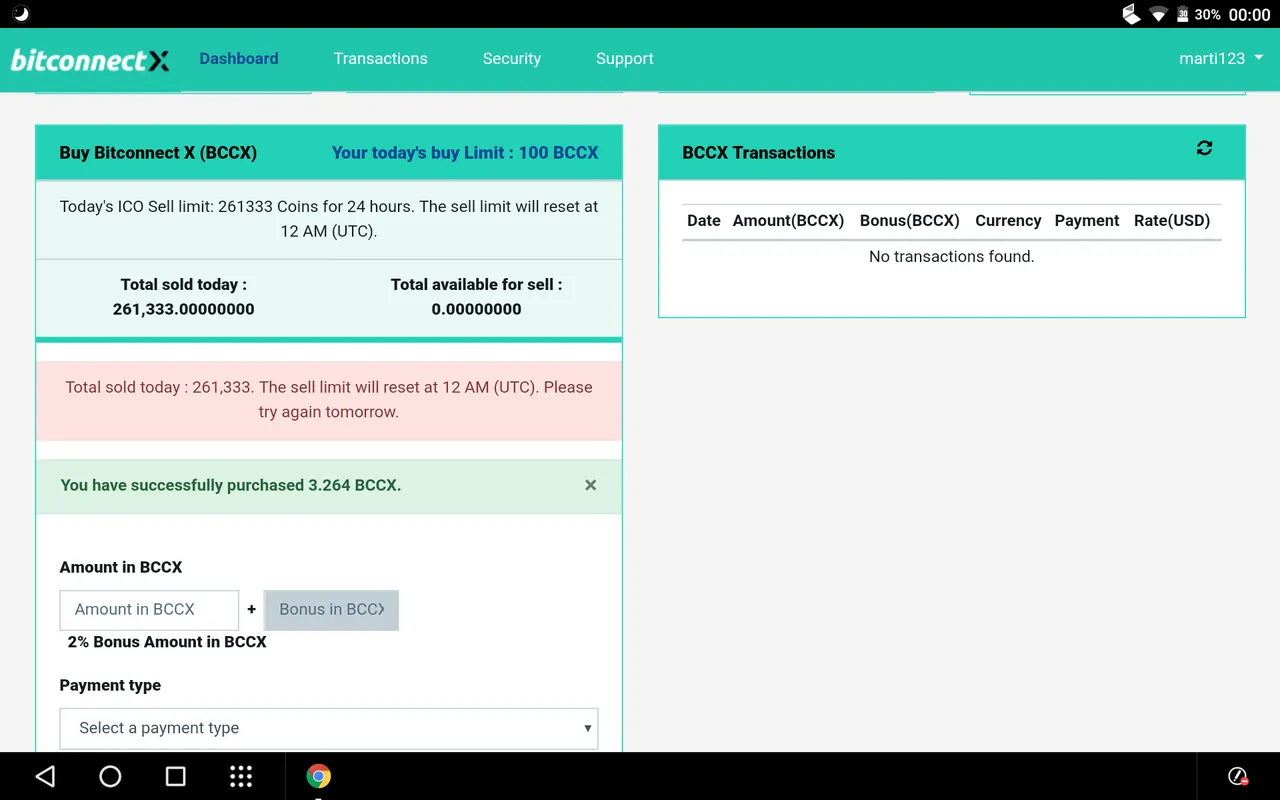Screen dimensions: 1280x800
Task: Click the Payment column header
Action: 1086,221
